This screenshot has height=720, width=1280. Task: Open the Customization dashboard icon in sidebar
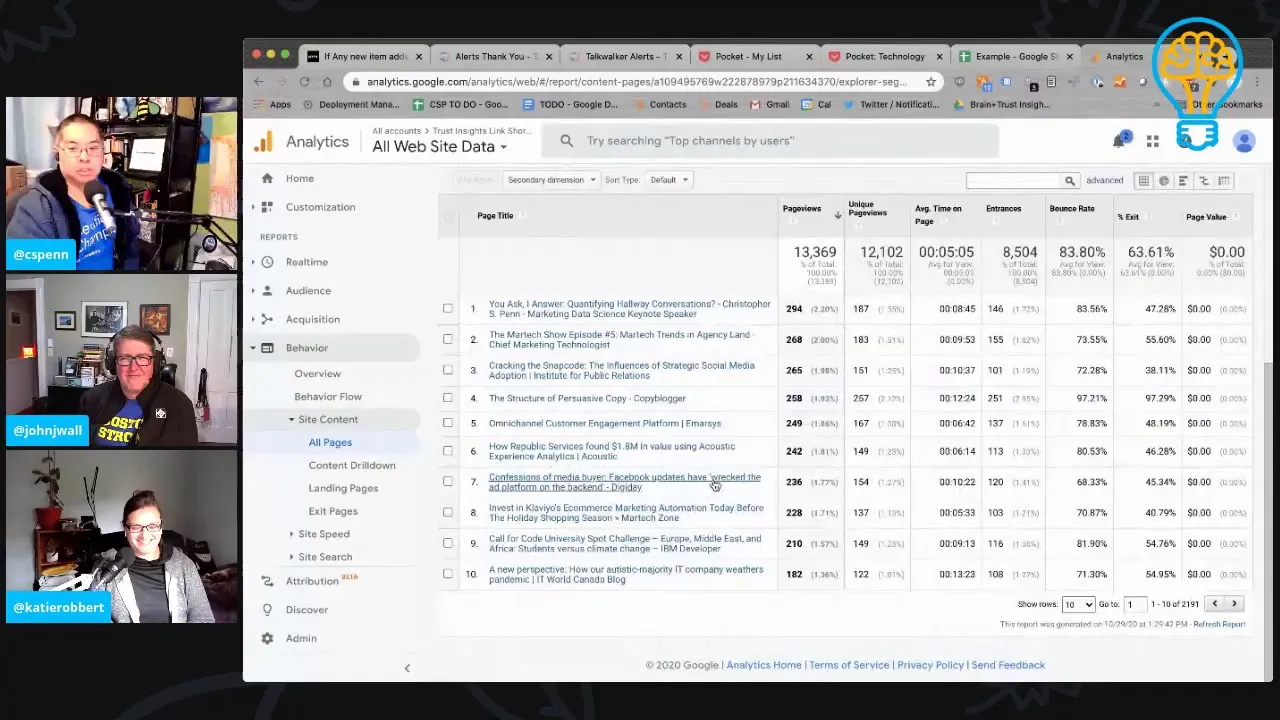click(267, 207)
